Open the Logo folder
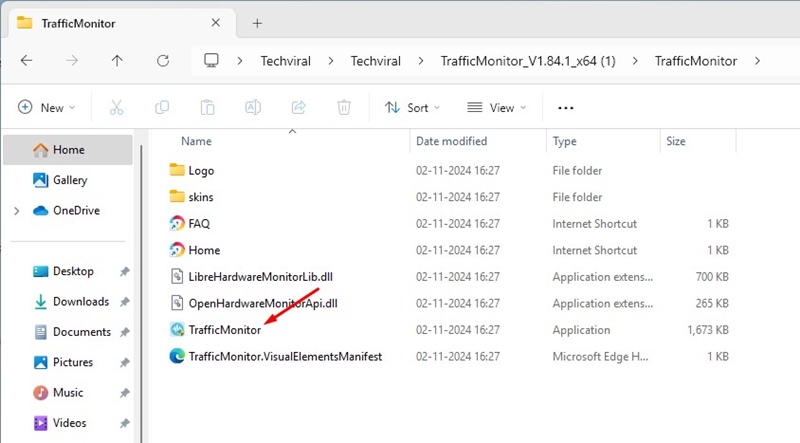This screenshot has height=443, width=800. (201, 171)
